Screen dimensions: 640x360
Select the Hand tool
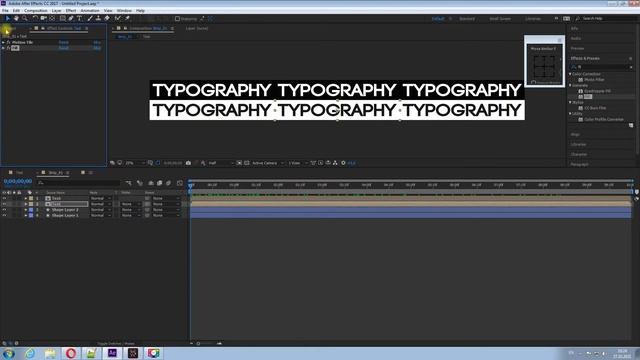[16, 18]
